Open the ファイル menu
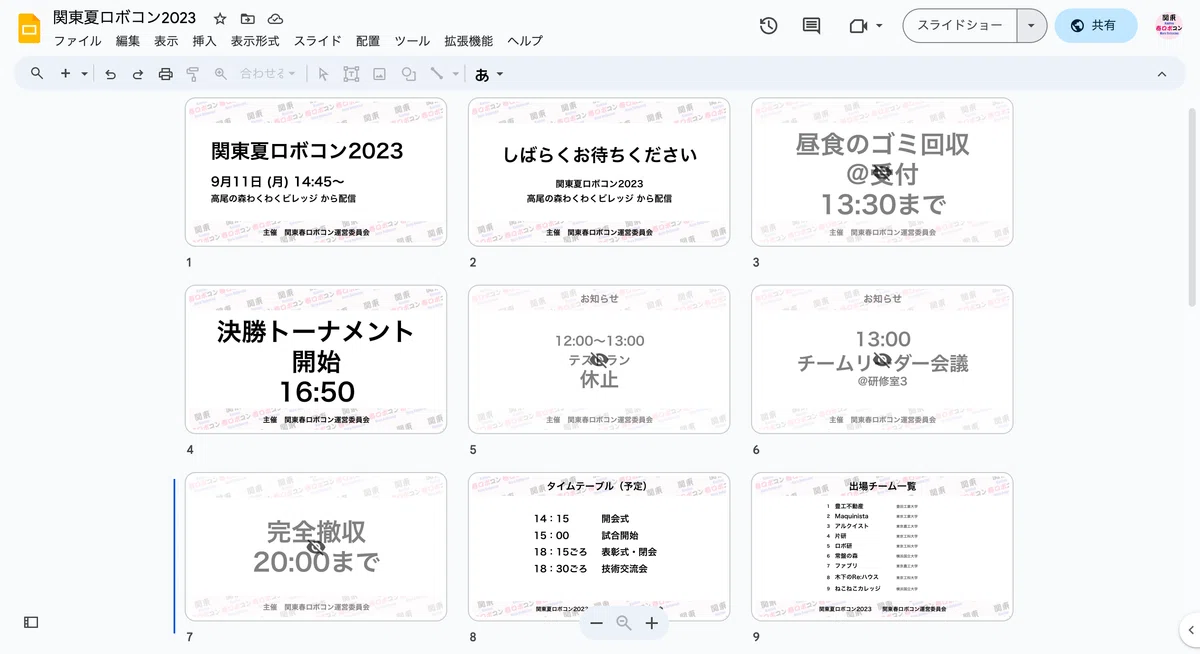Image resolution: width=1200 pixels, height=654 pixels. [x=77, y=41]
